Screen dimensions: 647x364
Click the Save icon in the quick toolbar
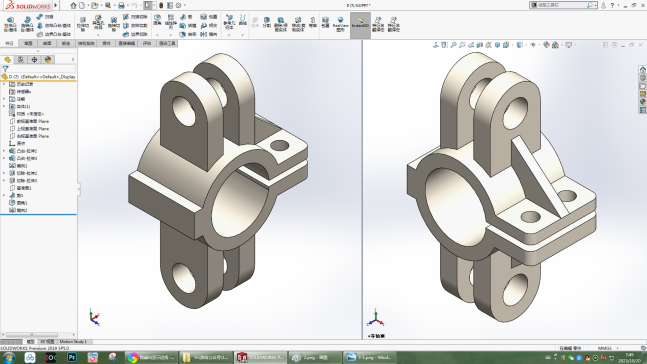(x=108, y=5)
